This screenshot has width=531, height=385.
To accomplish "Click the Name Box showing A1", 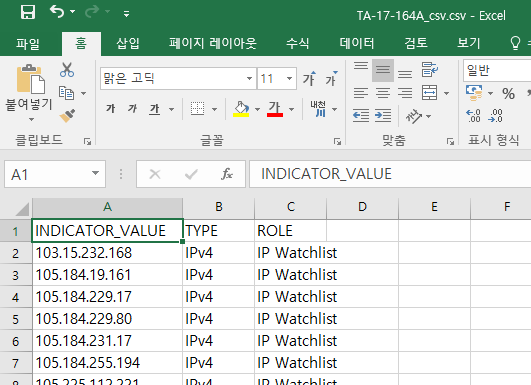I will 47,174.
